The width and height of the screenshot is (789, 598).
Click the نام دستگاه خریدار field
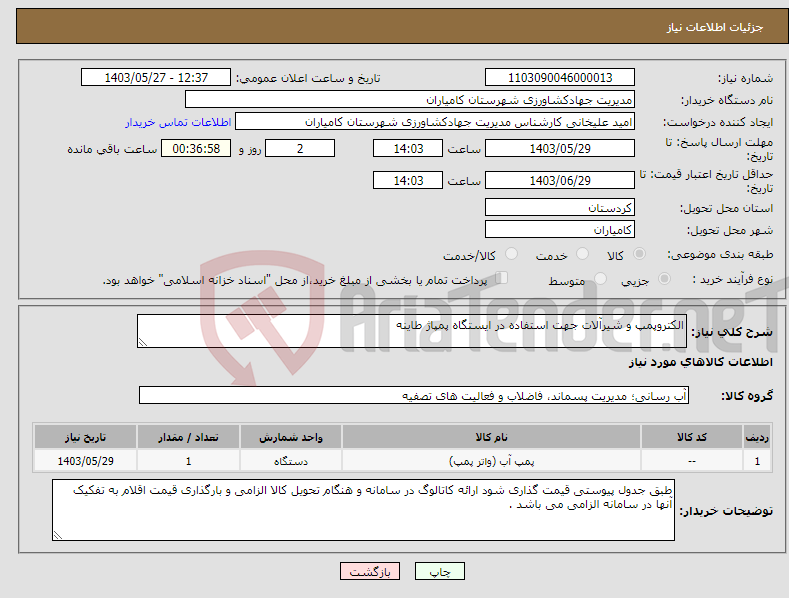[410, 100]
